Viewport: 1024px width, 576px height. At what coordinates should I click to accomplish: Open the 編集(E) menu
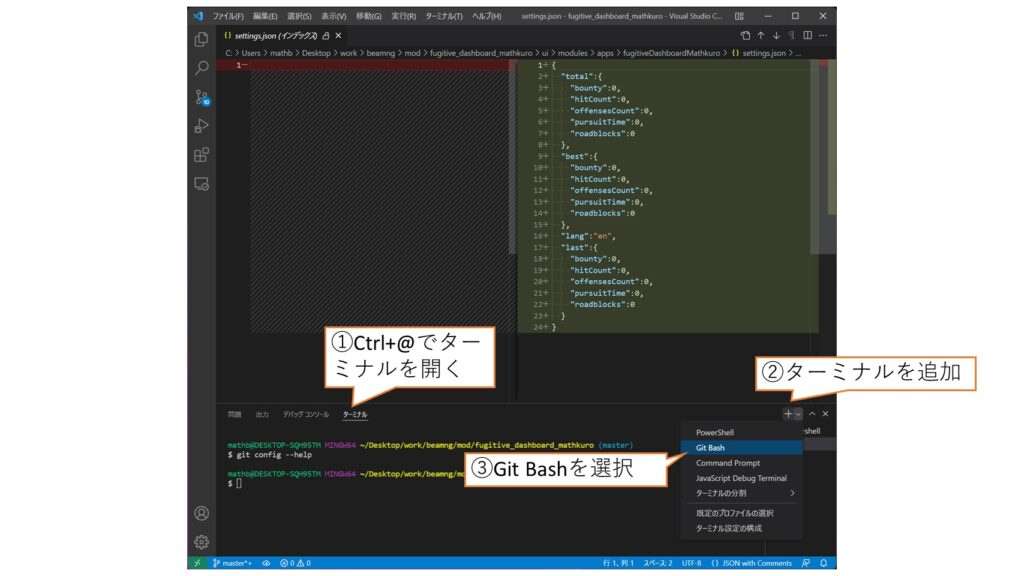265,16
